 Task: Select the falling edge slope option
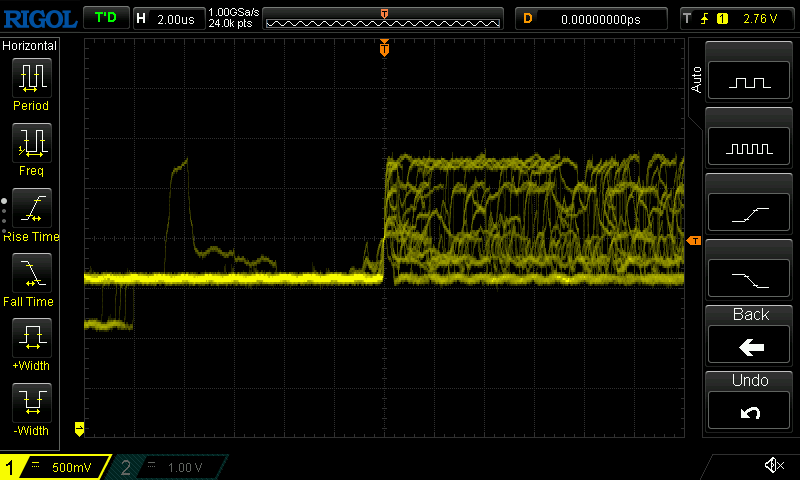pos(750,279)
